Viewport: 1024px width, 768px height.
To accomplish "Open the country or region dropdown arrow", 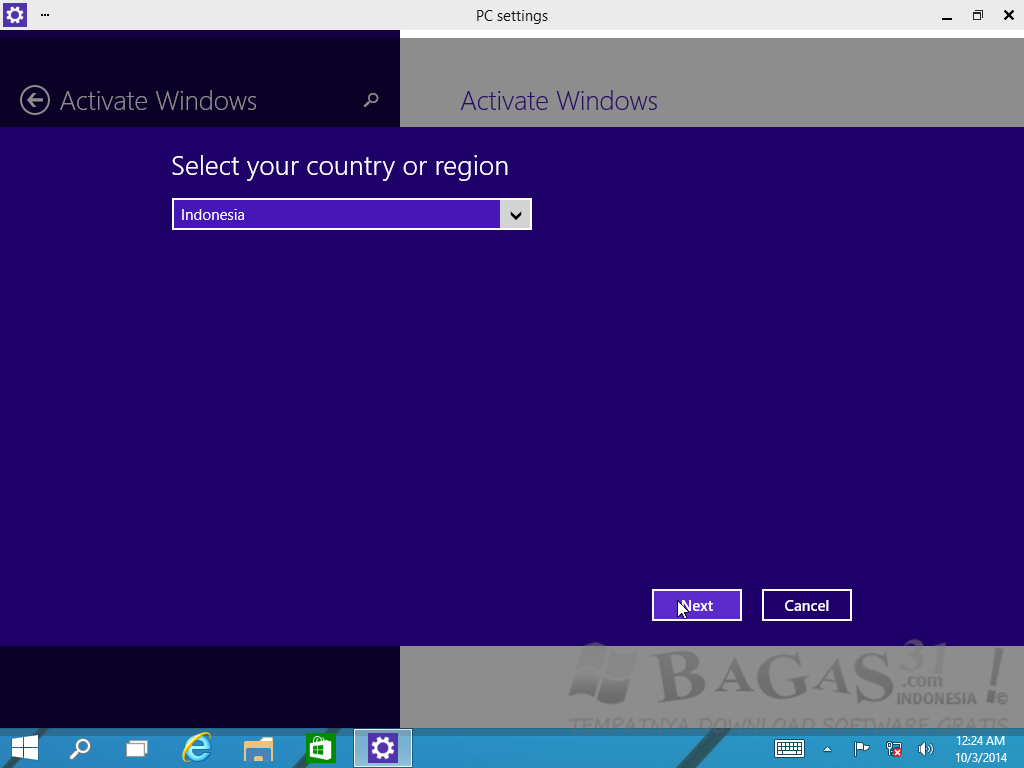I will [x=516, y=214].
